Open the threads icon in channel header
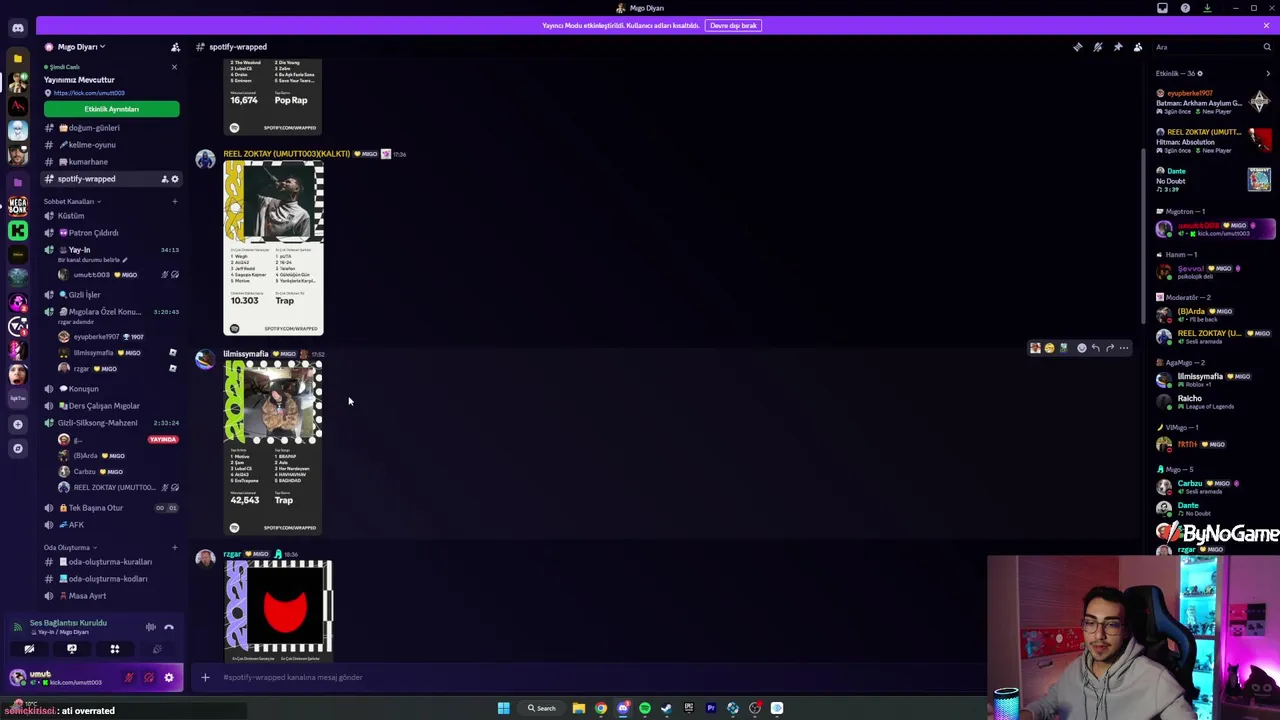 click(x=1078, y=47)
